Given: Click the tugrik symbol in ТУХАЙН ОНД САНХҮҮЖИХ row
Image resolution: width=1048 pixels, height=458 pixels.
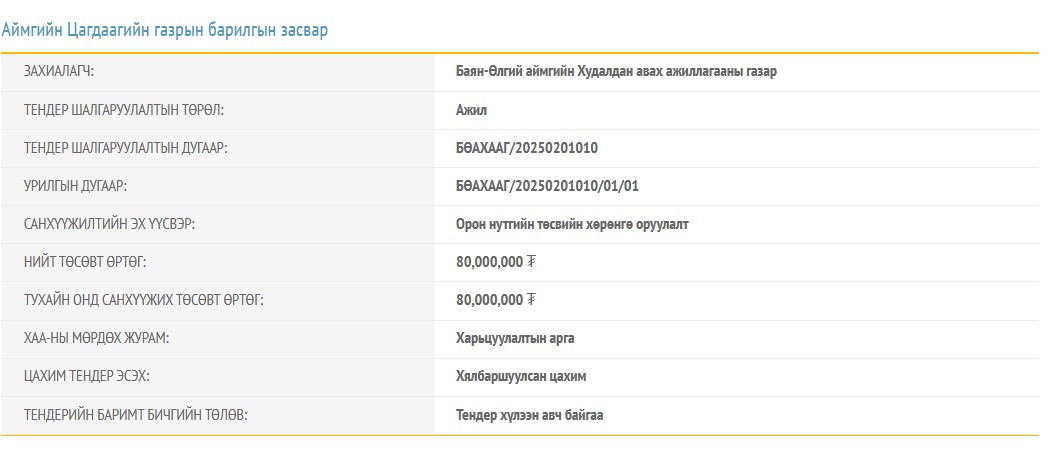Looking at the screenshot, I should [x=532, y=300].
